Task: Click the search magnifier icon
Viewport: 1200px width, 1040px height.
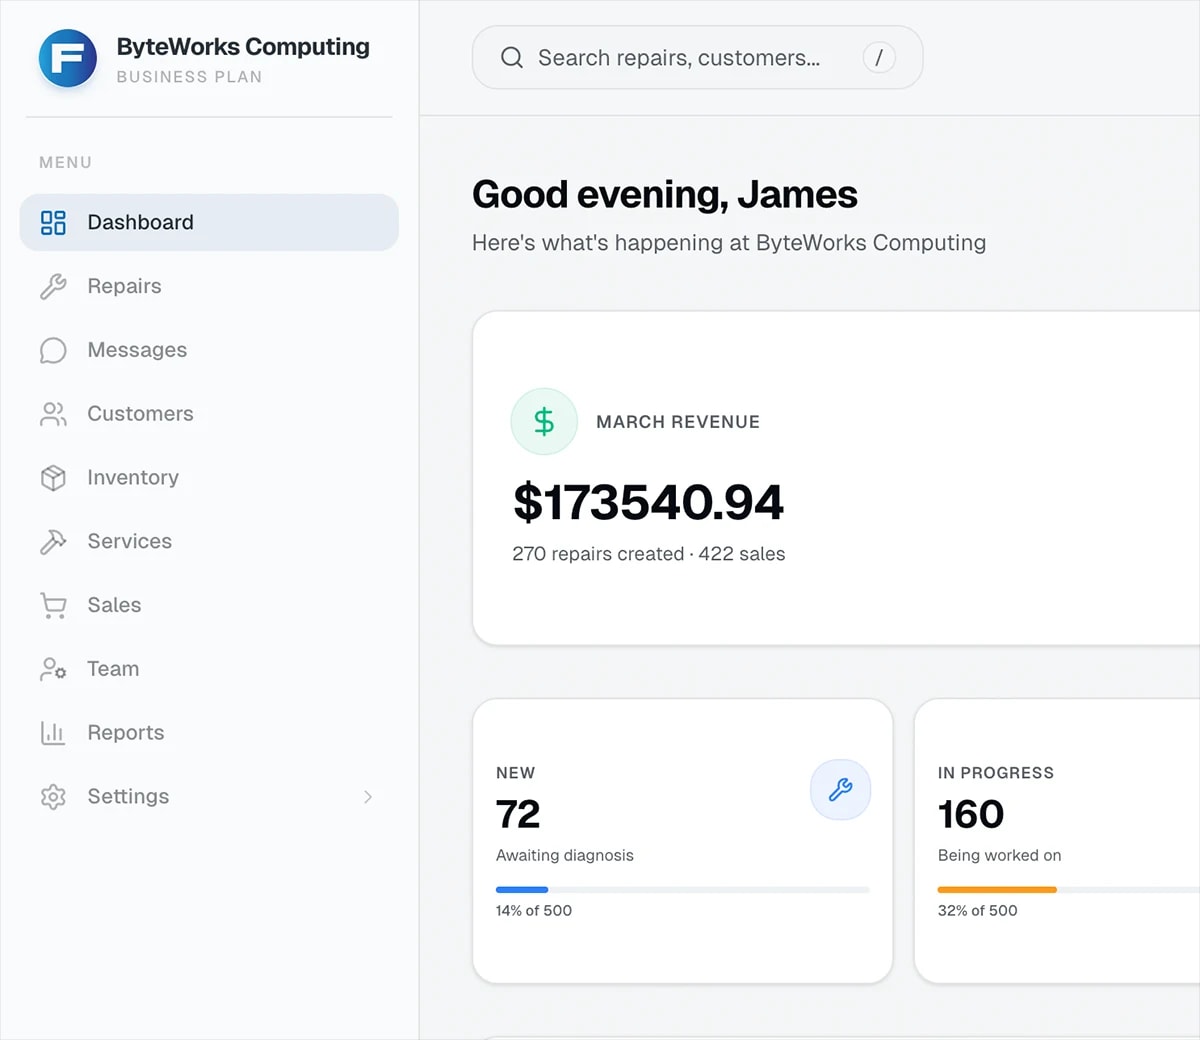Action: coord(511,57)
